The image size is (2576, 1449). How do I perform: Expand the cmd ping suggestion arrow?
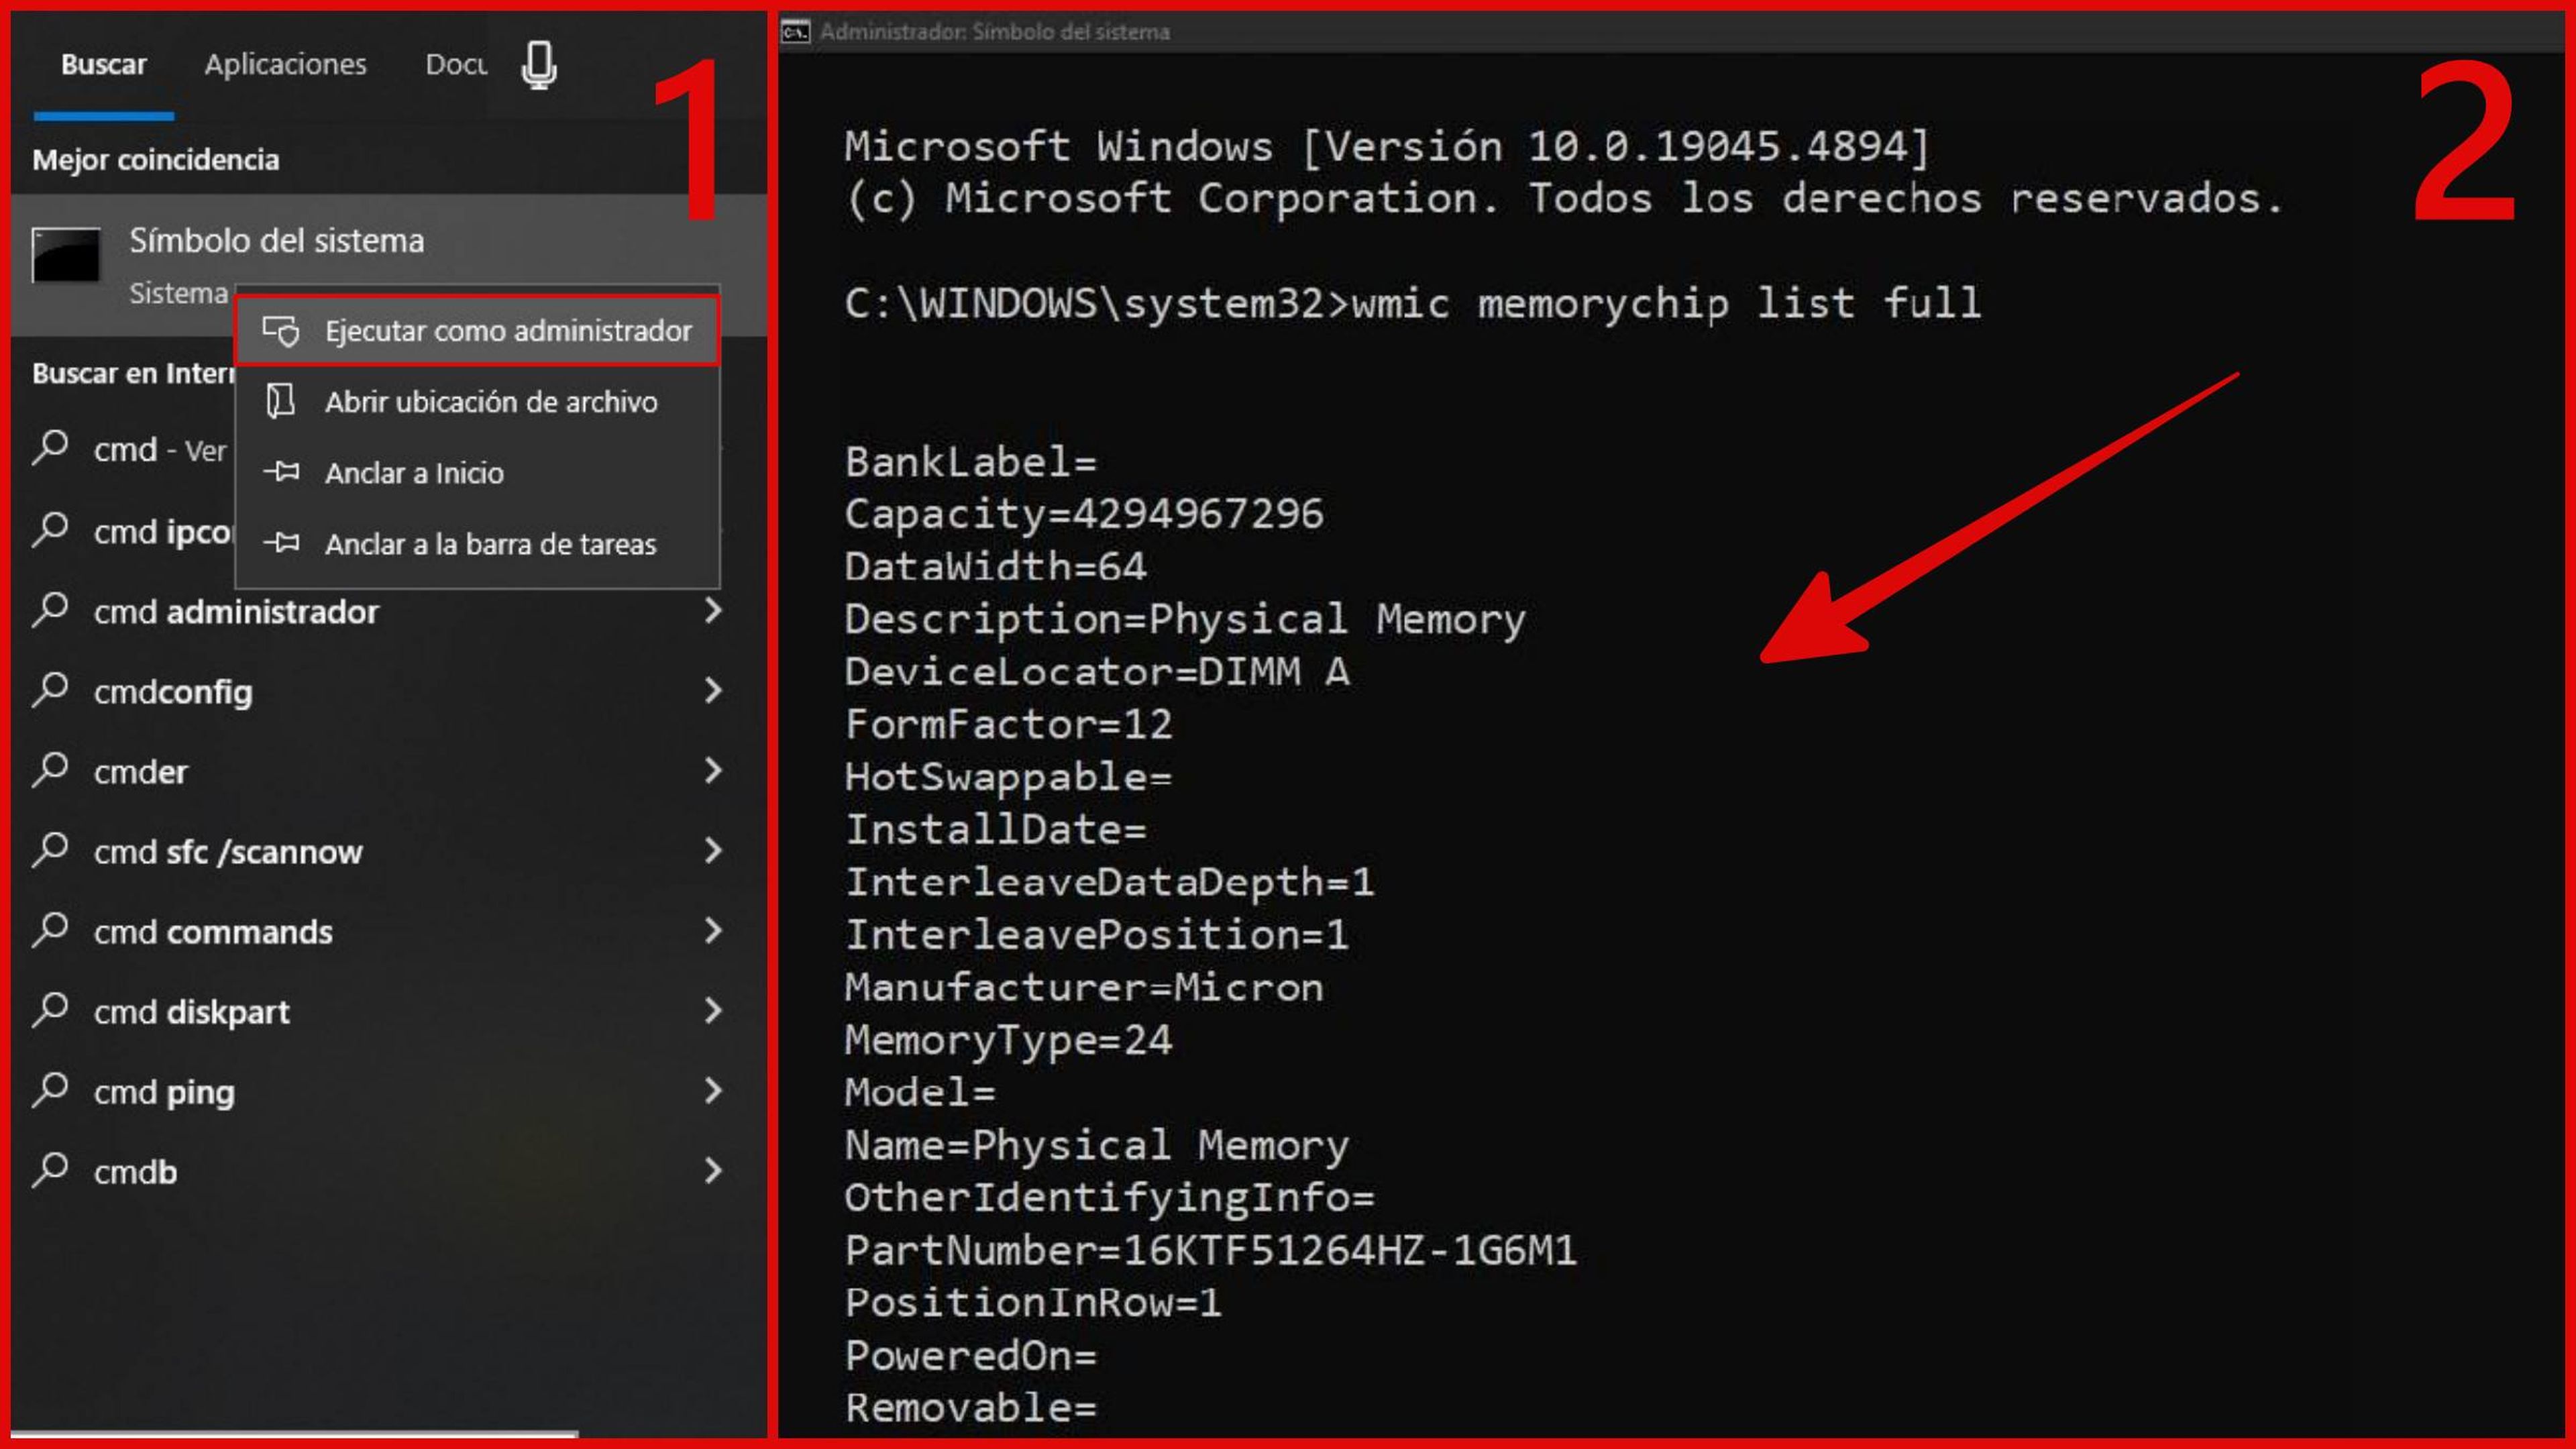tap(713, 1090)
